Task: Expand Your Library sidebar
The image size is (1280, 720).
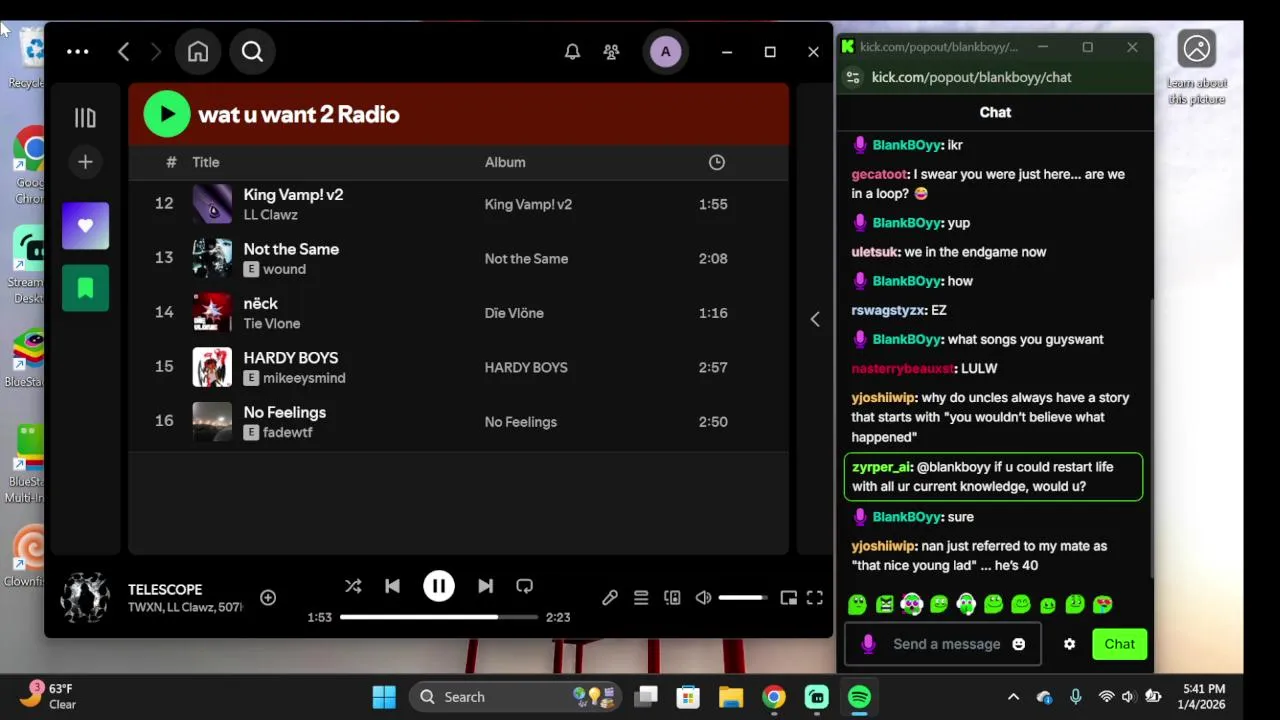Action: [85, 118]
